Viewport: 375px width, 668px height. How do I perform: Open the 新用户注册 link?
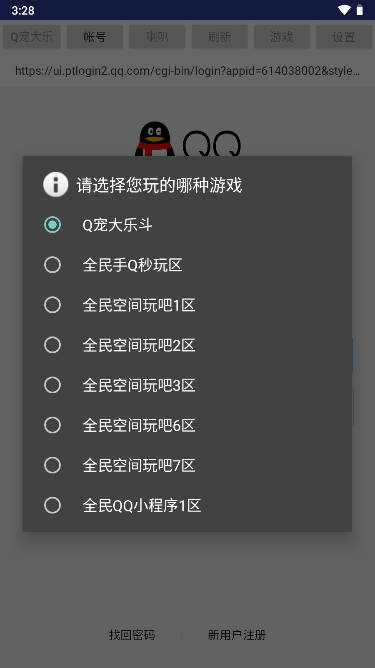[x=237, y=635]
